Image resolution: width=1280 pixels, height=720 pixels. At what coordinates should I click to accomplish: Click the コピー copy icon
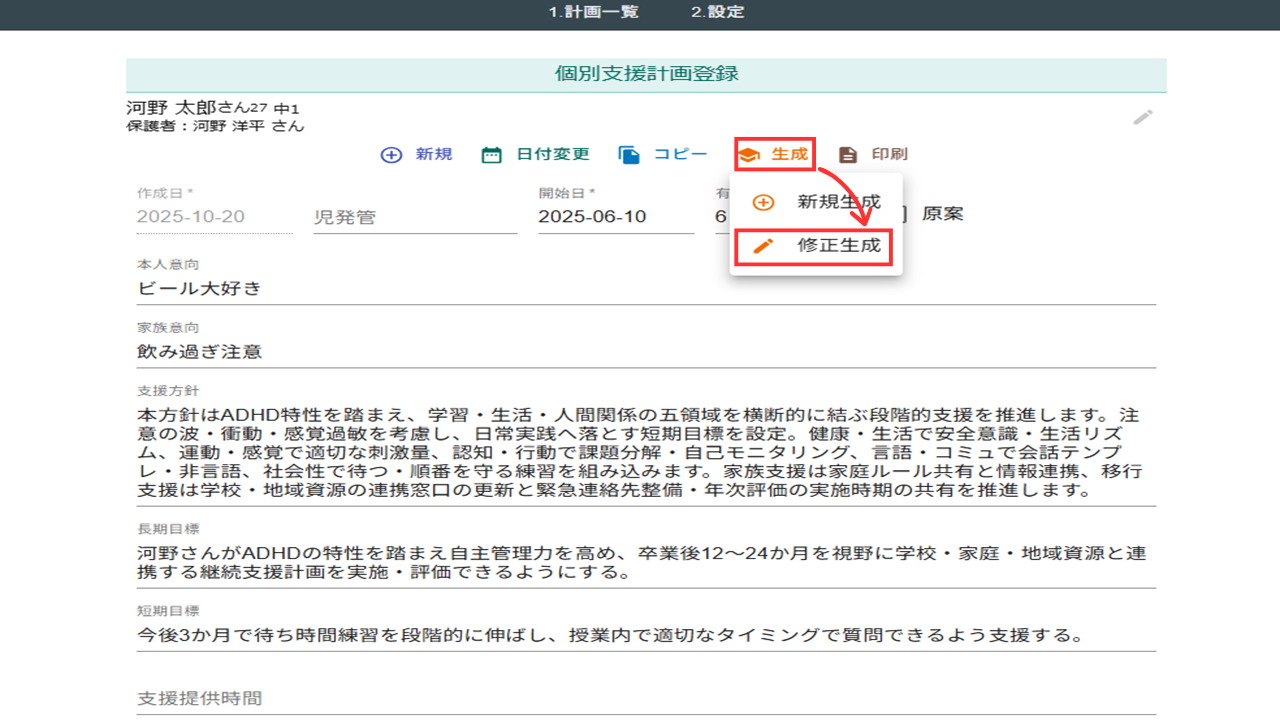[x=629, y=155]
